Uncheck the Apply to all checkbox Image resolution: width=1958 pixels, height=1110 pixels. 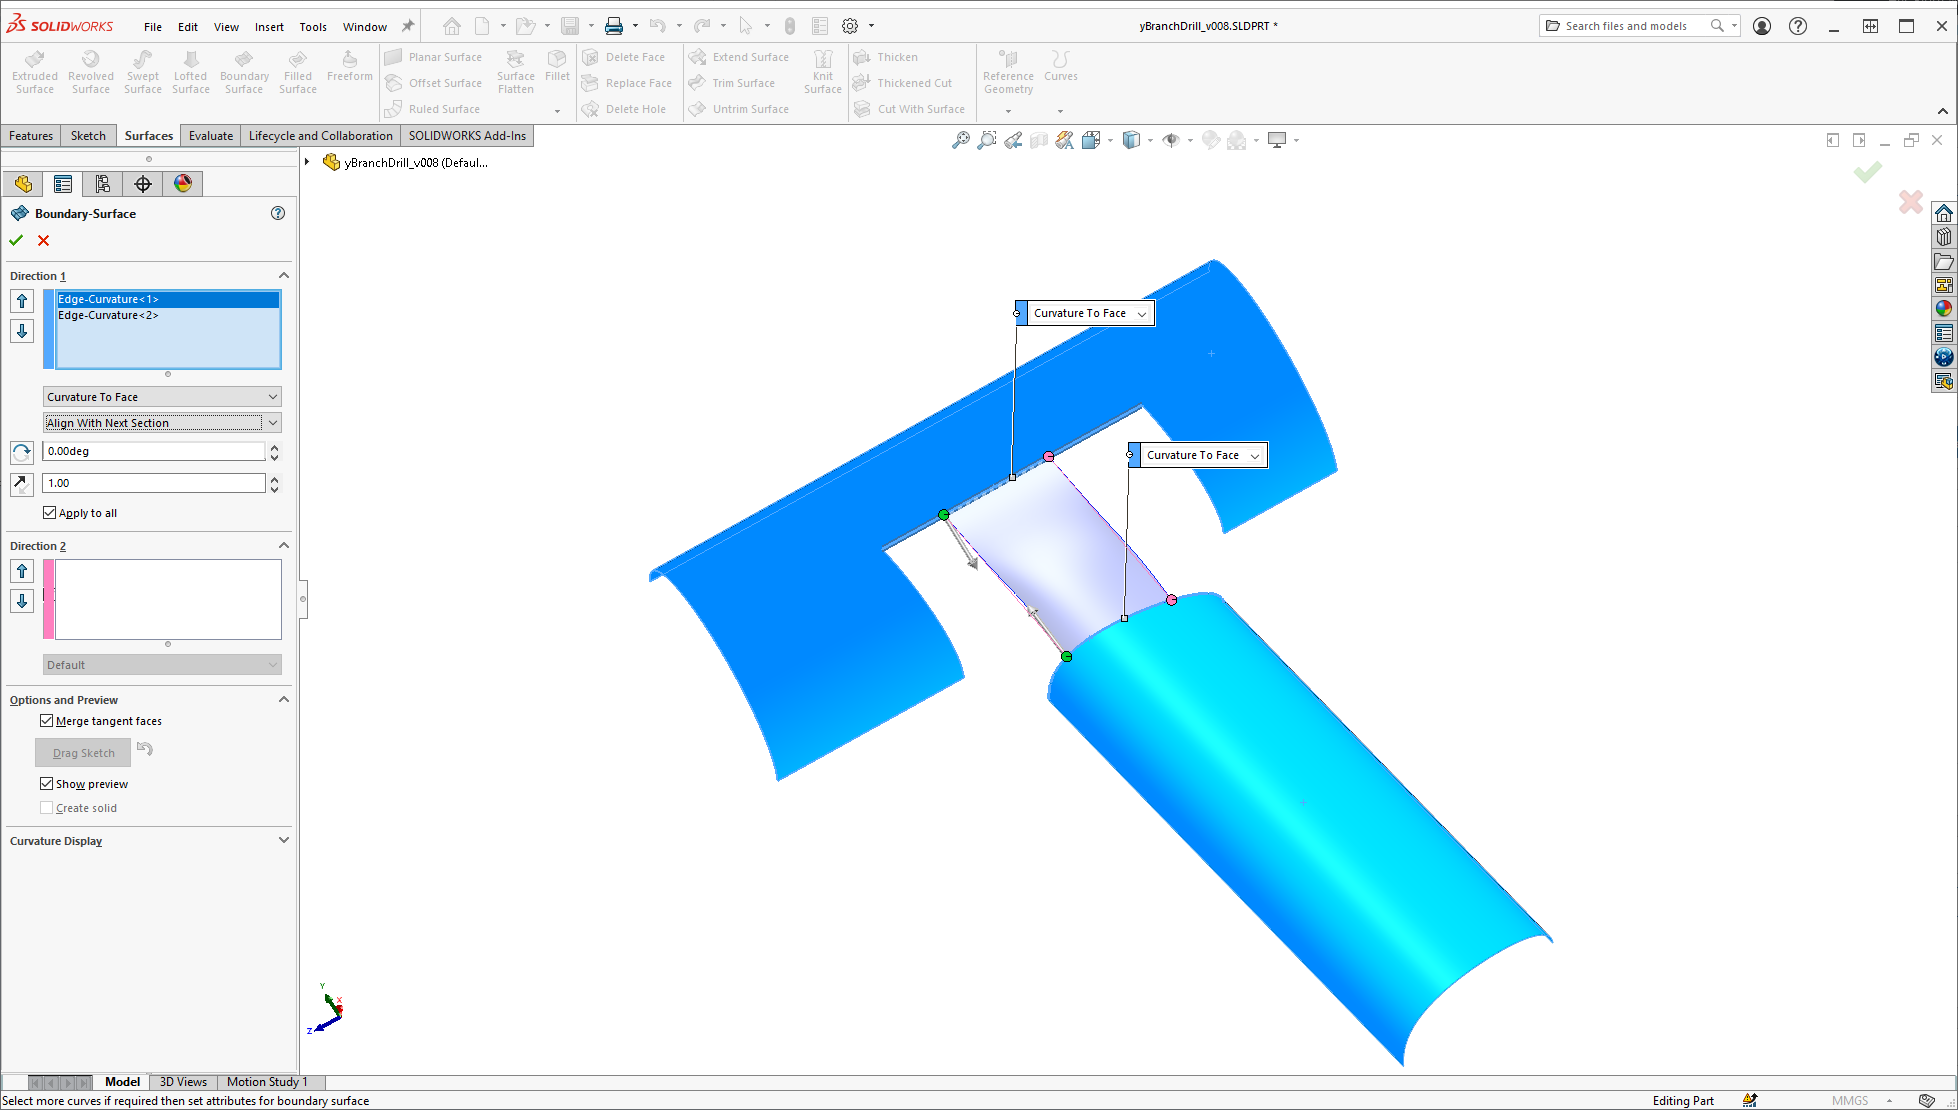point(49,513)
